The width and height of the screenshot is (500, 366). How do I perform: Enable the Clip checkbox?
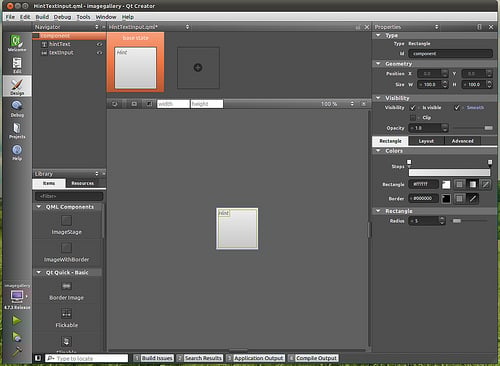(413, 118)
